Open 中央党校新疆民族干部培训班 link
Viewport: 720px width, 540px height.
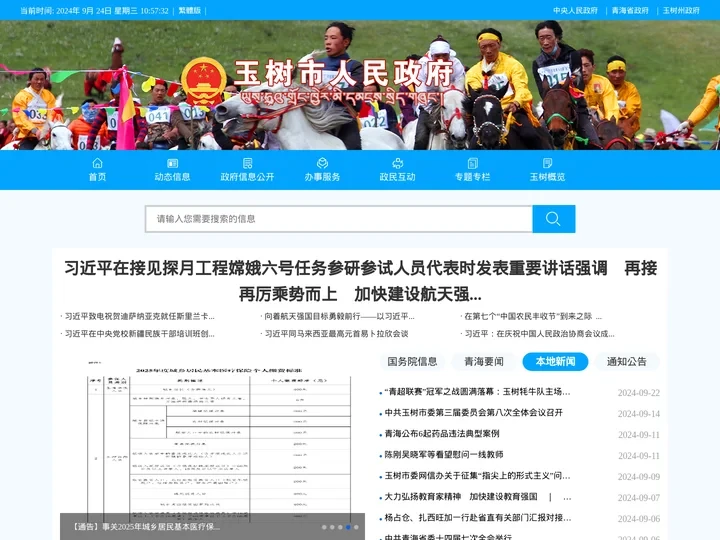click(140, 334)
